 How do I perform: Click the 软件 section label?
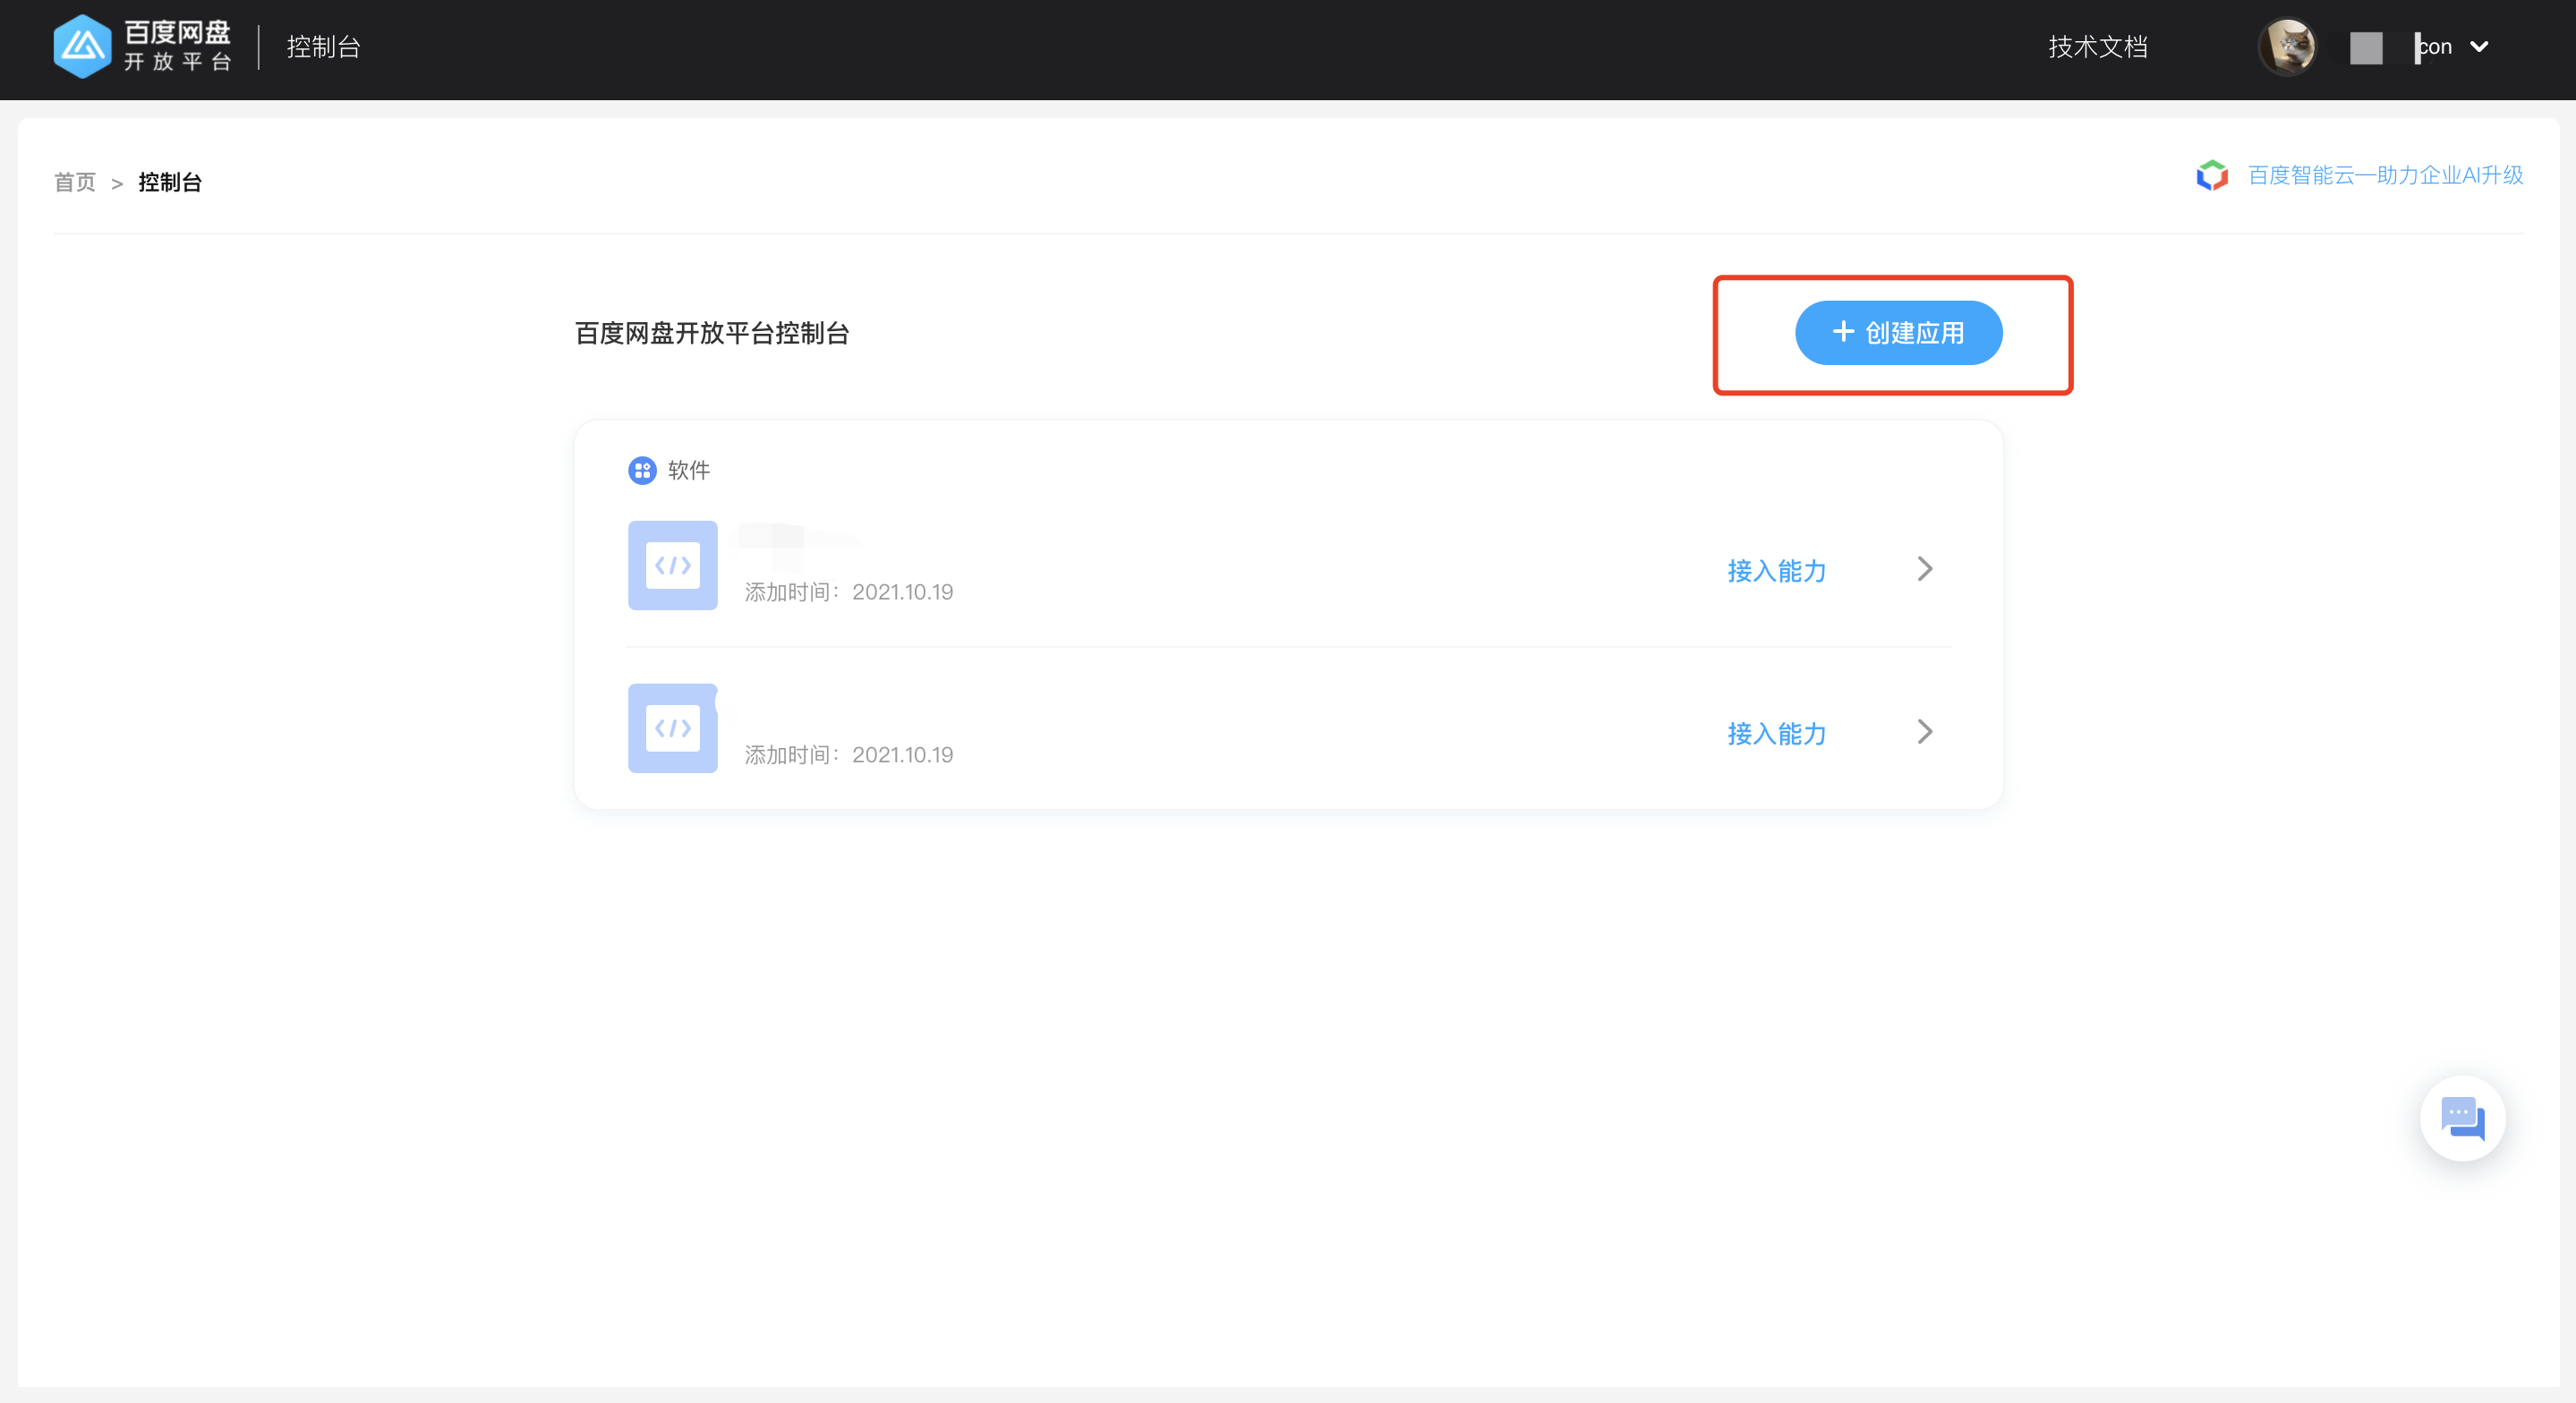pyautogui.click(x=688, y=470)
